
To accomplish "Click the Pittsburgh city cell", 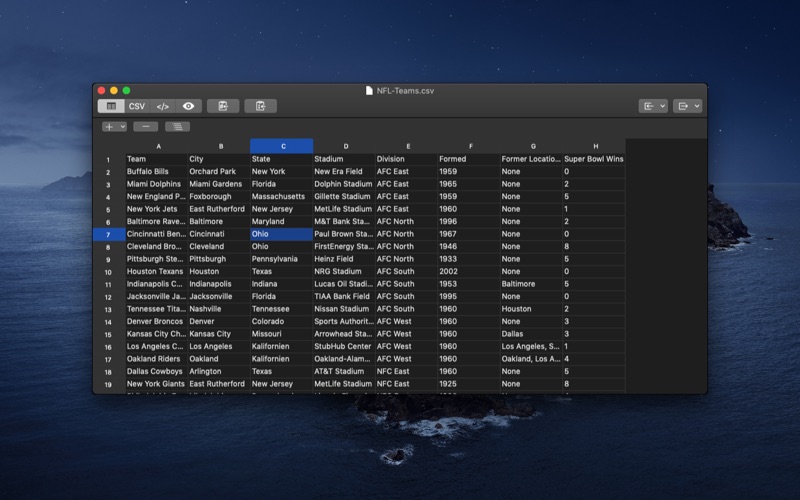I will pyautogui.click(x=219, y=259).
